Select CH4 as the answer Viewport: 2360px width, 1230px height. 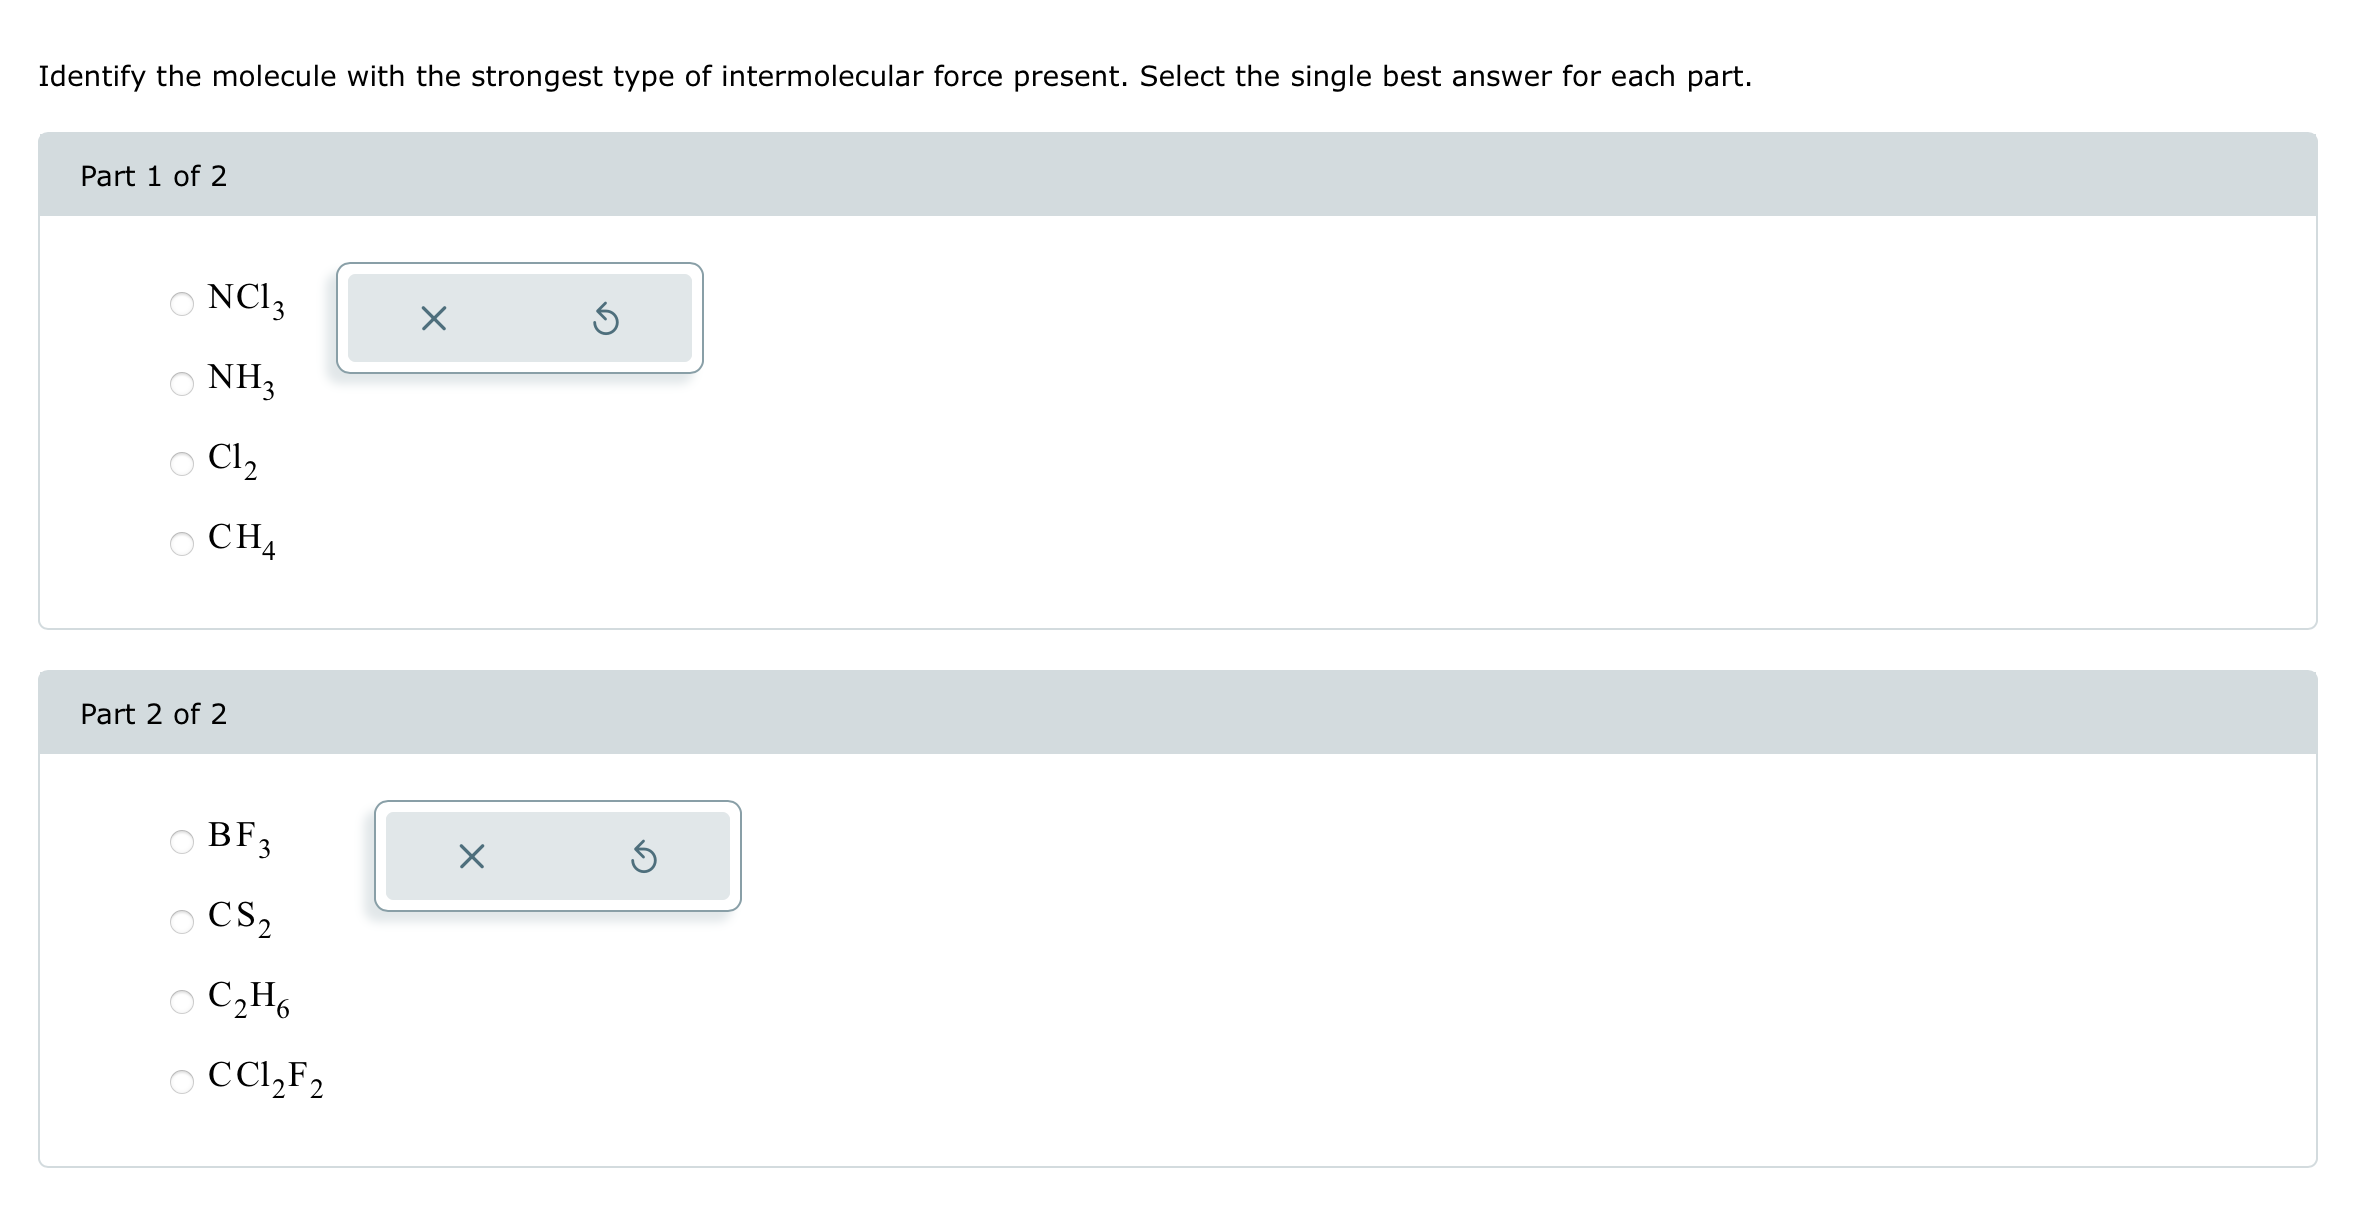[x=181, y=541]
